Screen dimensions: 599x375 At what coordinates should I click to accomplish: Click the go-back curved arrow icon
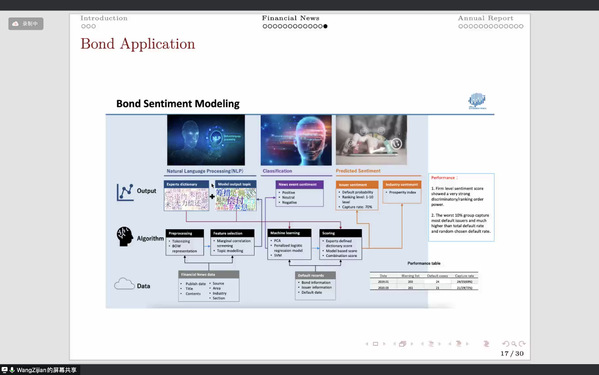tap(506, 344)
